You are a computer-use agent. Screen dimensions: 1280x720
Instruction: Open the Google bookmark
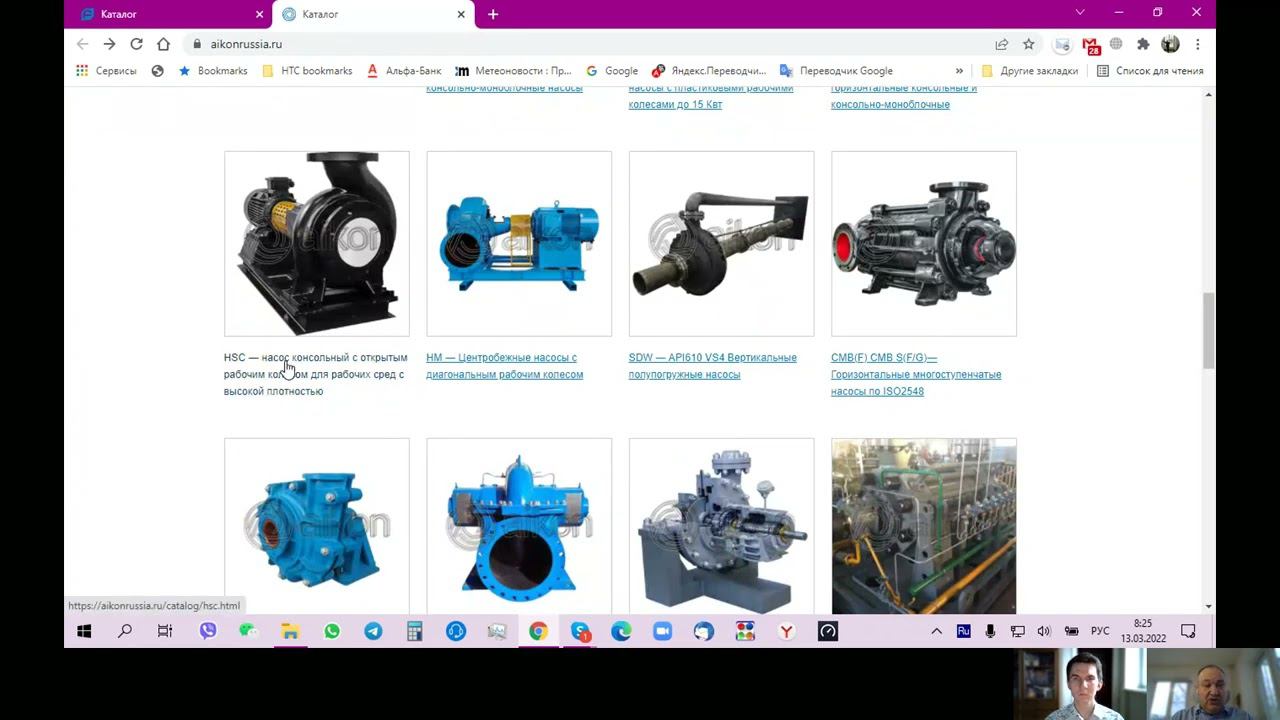612,71
